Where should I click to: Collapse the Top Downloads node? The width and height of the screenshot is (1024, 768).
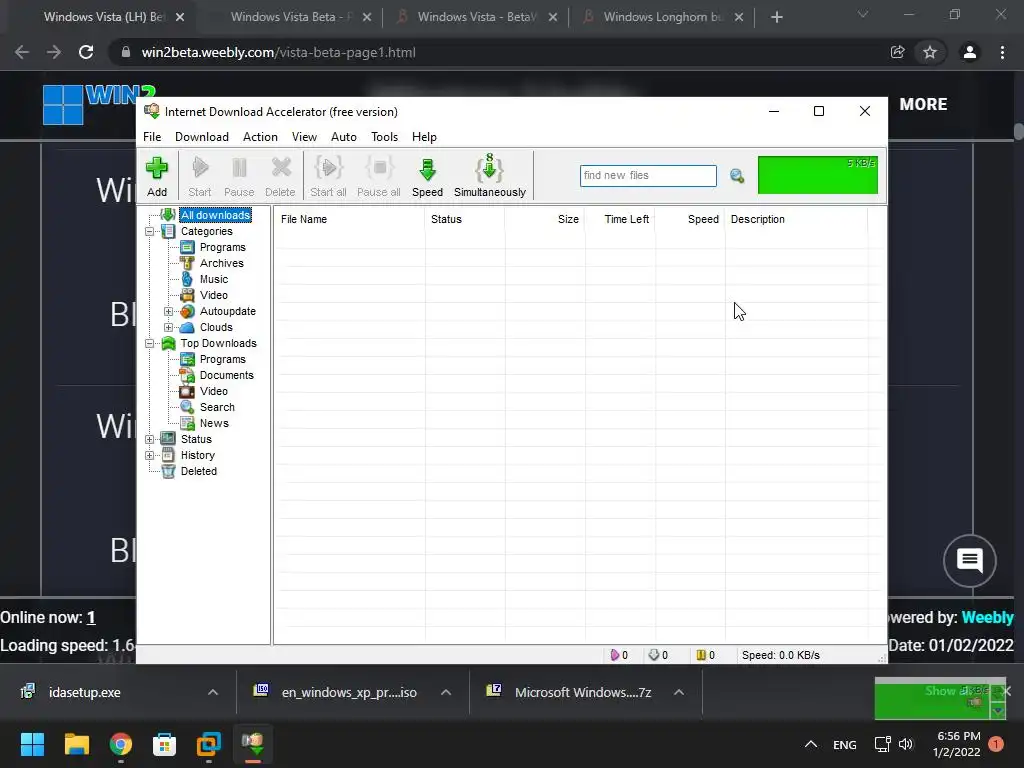pyautogui.click(x=150, y=344)
